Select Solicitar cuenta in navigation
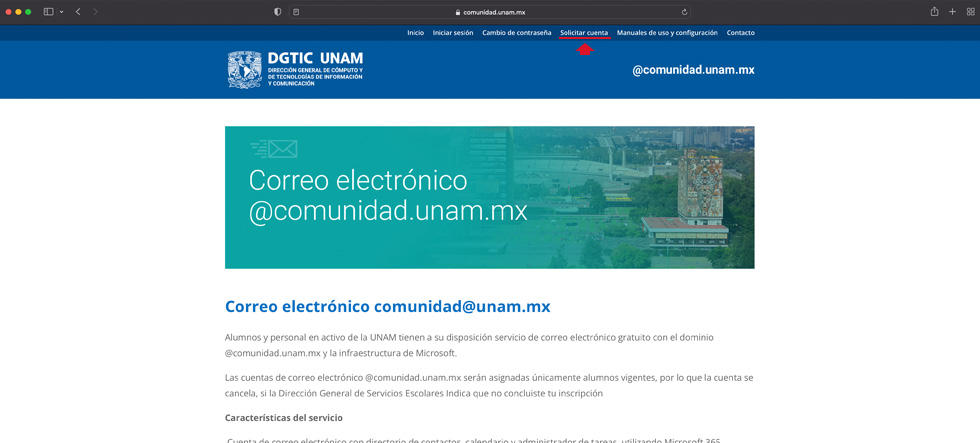 point(584,32)
